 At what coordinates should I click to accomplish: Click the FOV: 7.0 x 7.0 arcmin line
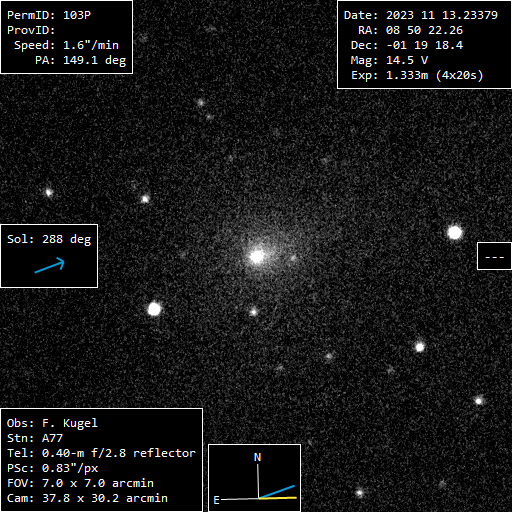[80, 483]
